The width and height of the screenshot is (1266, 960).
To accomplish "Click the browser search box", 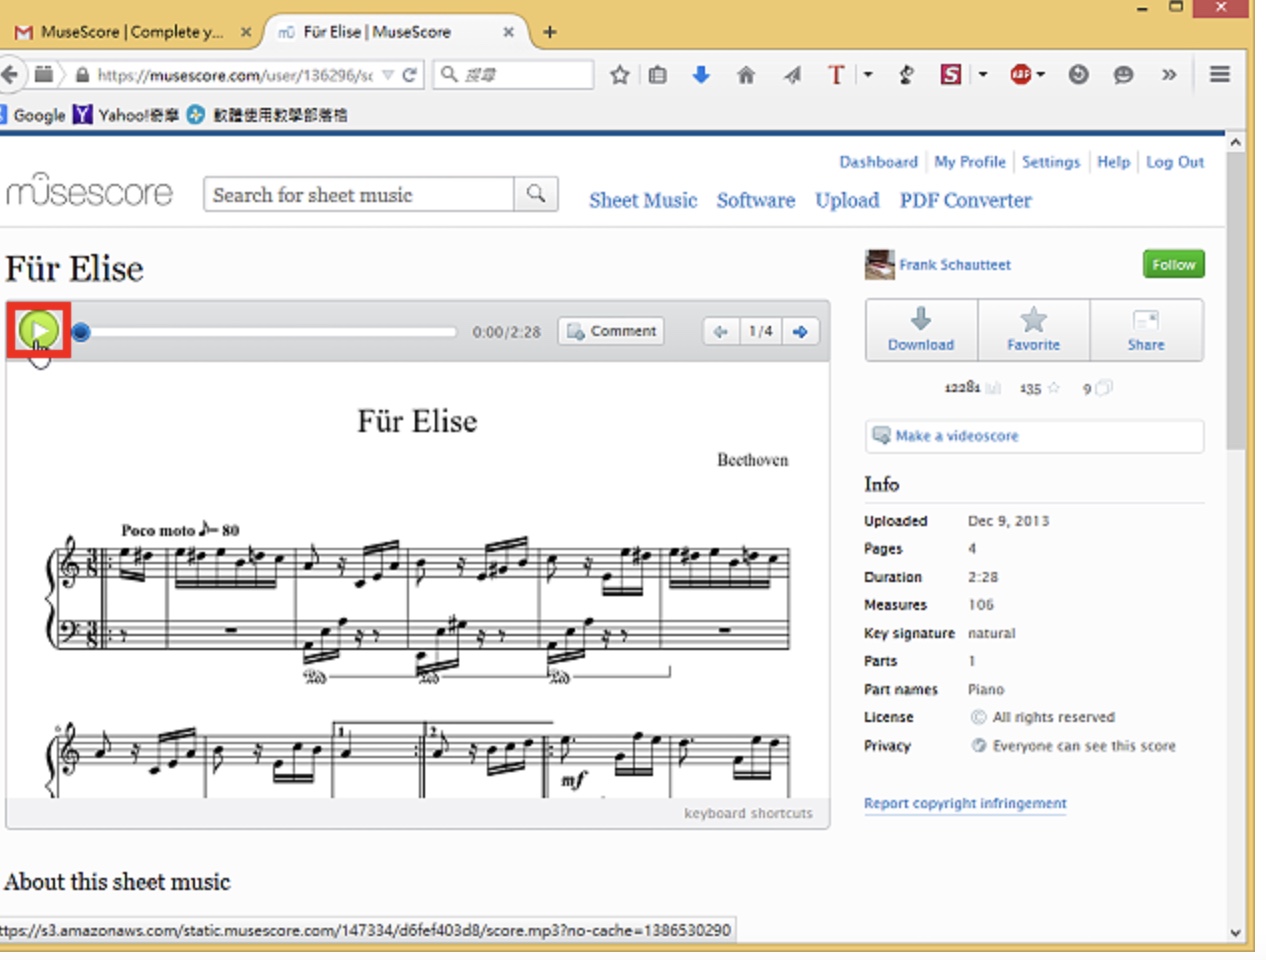I will point(513,75).
